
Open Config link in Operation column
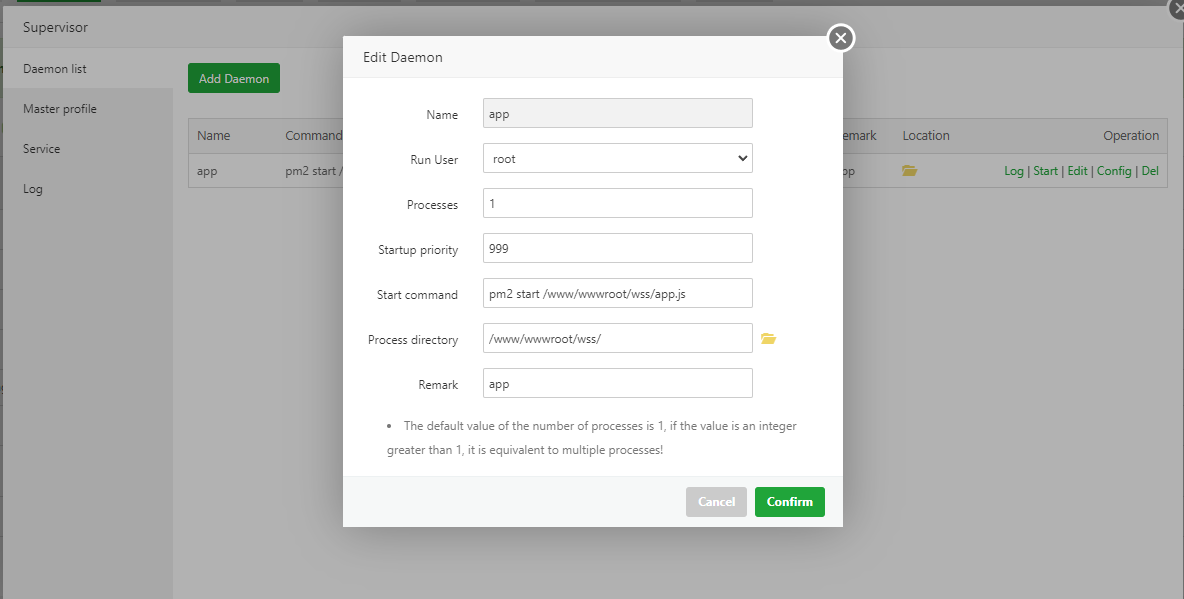tap(1114, 171)
